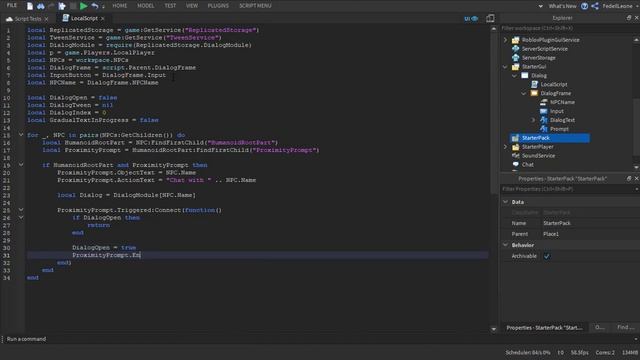The image size is (640, 360).
Task: Collapse the Dialog ScreenGui node
Action: (x=515, y=76)
